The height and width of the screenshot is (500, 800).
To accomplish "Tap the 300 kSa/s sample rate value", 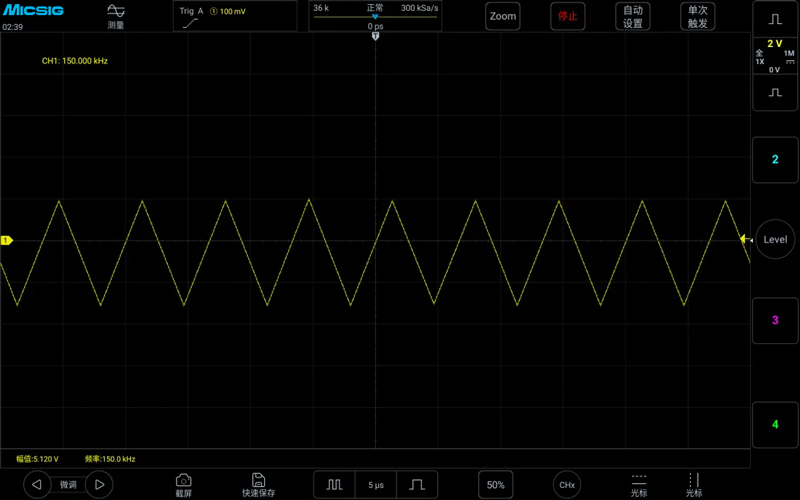I will pos(419,8).
